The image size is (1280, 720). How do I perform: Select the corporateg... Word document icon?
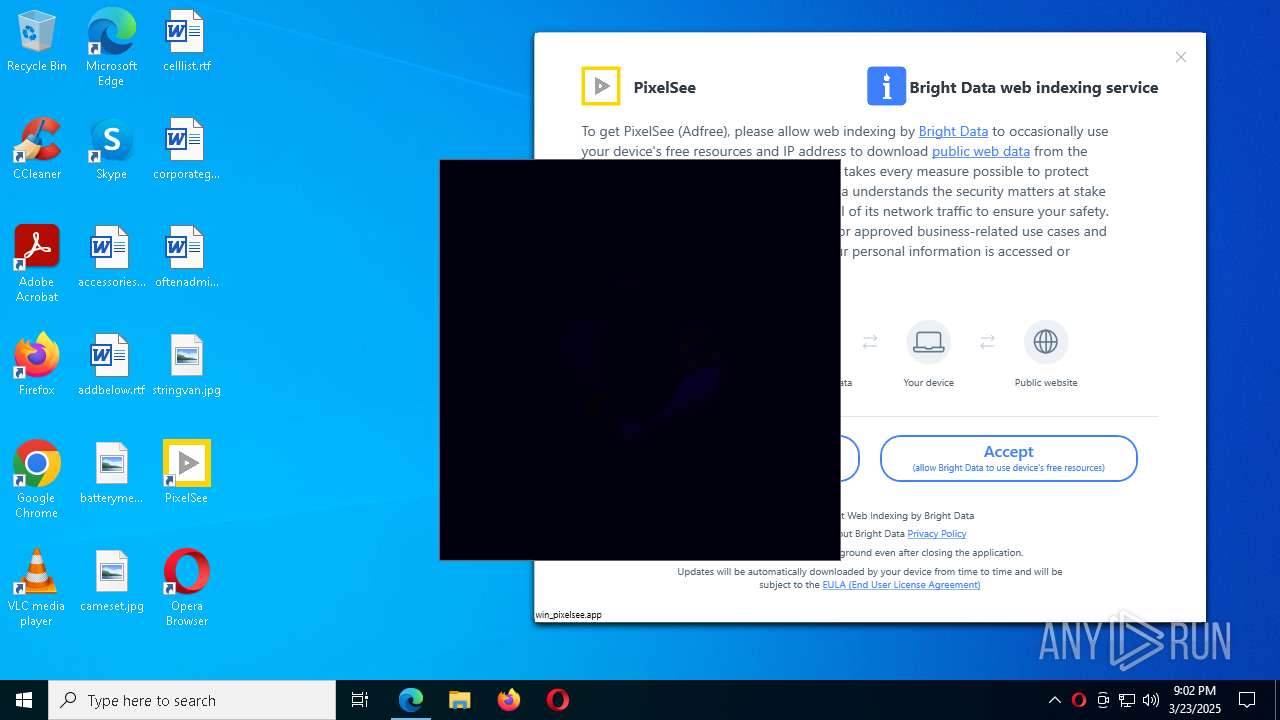click(x=186, y=149)
